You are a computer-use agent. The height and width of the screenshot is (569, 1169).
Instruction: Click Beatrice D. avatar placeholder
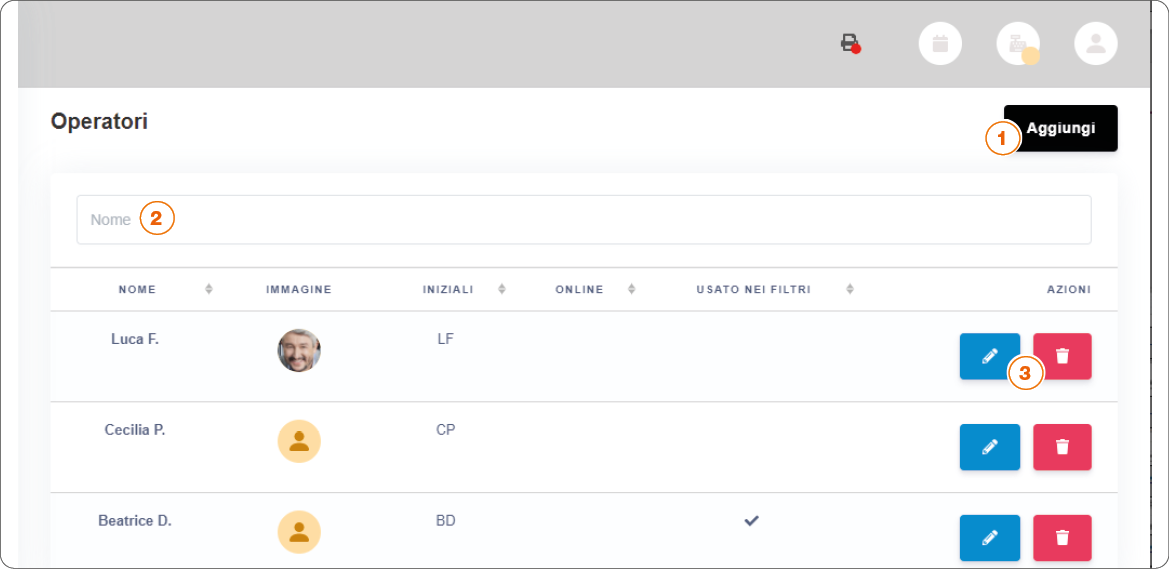click(x=299, y=532)
